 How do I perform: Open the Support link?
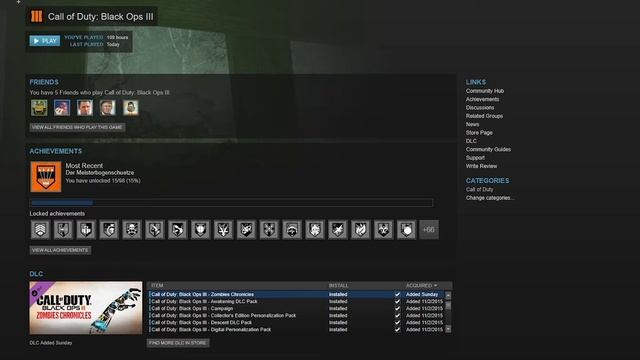click(x=475, y=158)
